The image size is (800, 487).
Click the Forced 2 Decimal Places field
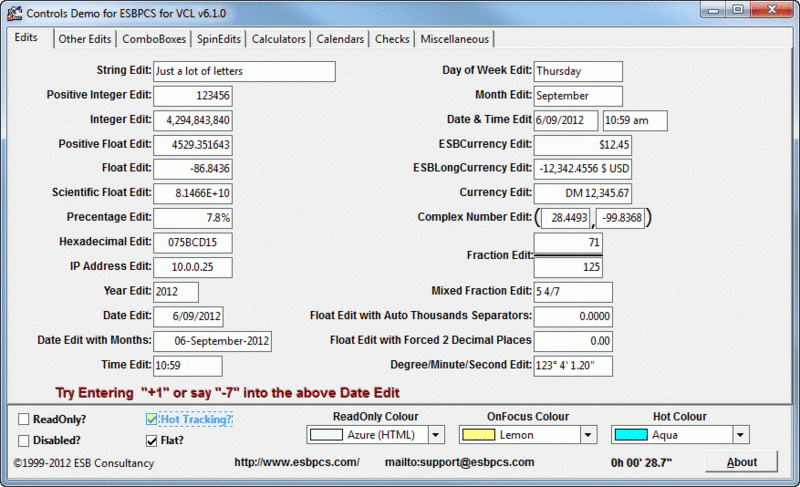573,341
